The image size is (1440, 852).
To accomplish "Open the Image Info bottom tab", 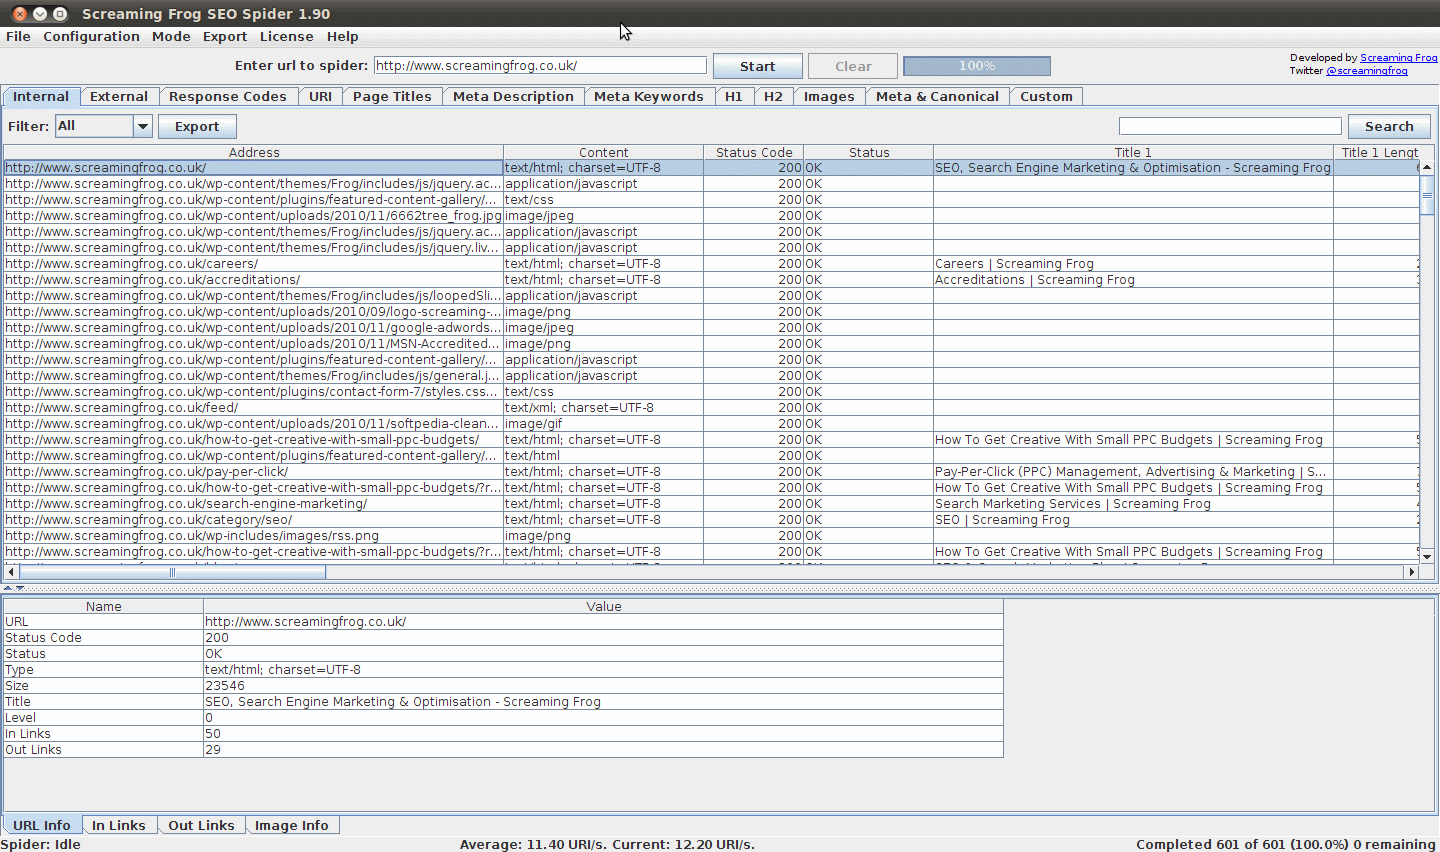I will (291, 825).
